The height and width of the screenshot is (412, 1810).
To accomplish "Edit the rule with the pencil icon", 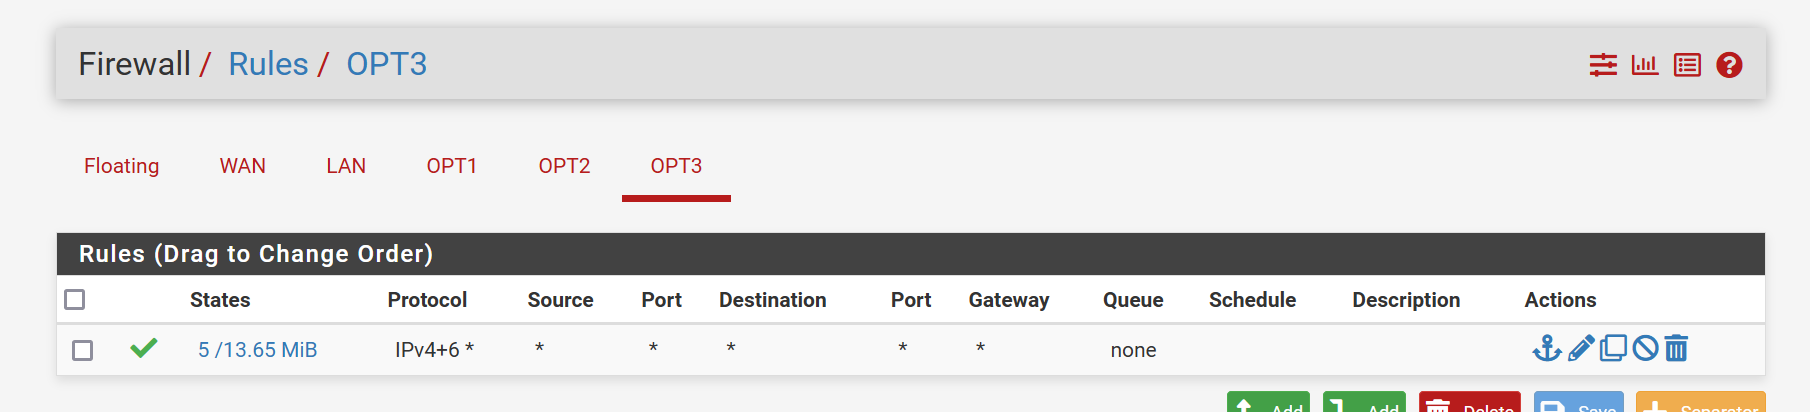I will tap(1581, 348).
